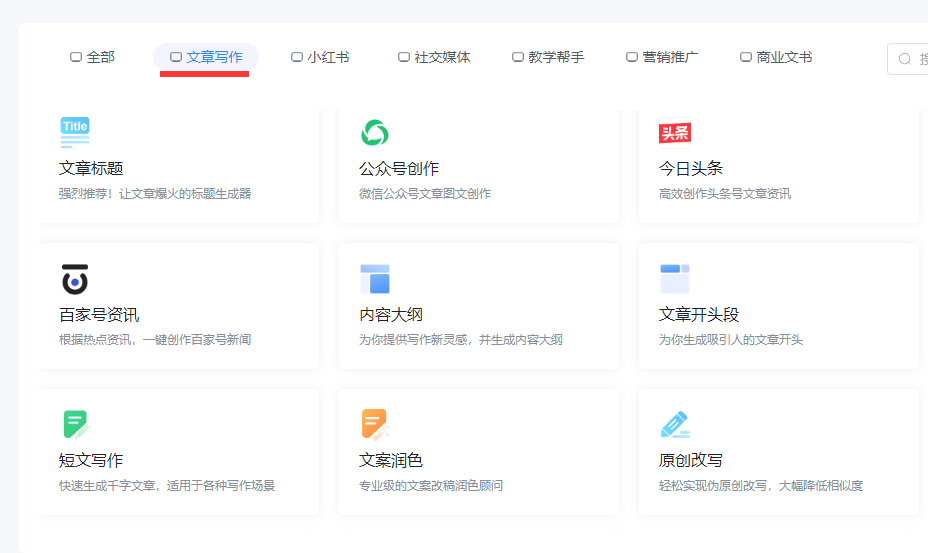Select the 营销推广 tab
The width and height of the screenshot is (928, 553).
(662, 57)
